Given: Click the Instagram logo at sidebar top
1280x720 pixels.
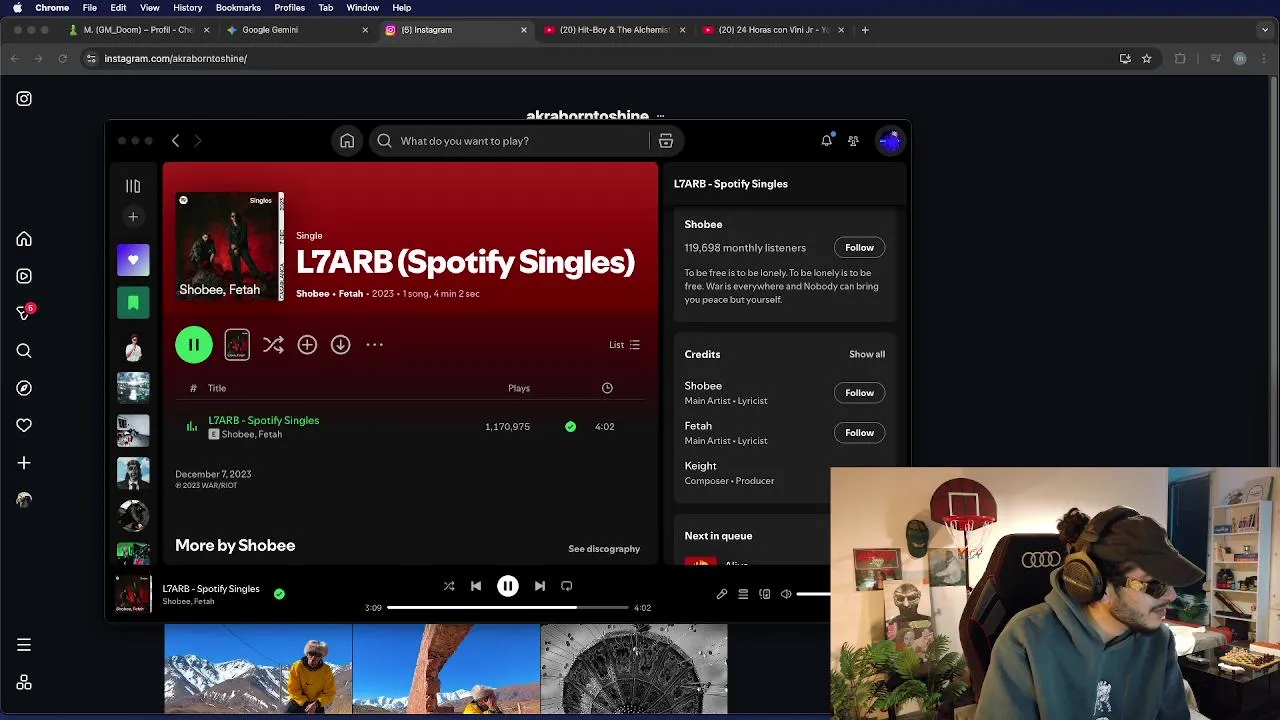Looking at the screenshot, I should (24, 99).
